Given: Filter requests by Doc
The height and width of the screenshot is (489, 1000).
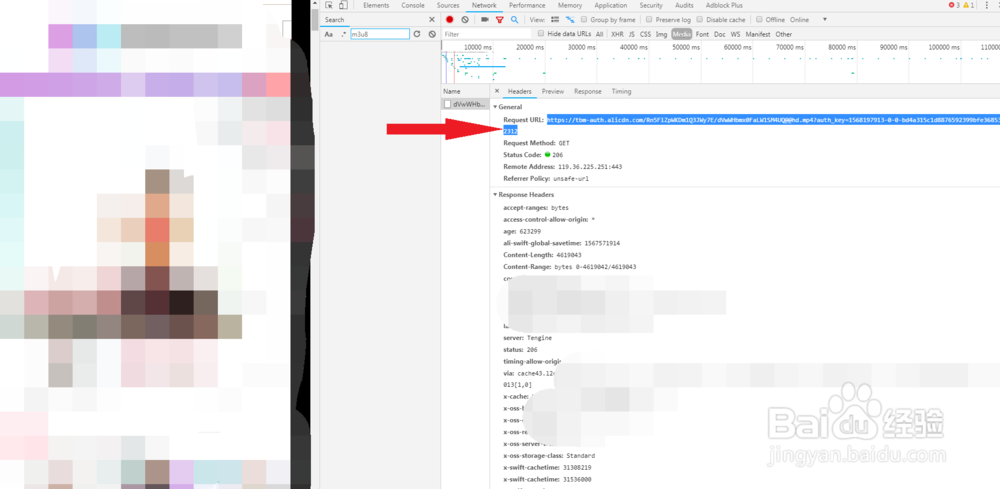Looking at the screenshot, I should click(719, 34).
